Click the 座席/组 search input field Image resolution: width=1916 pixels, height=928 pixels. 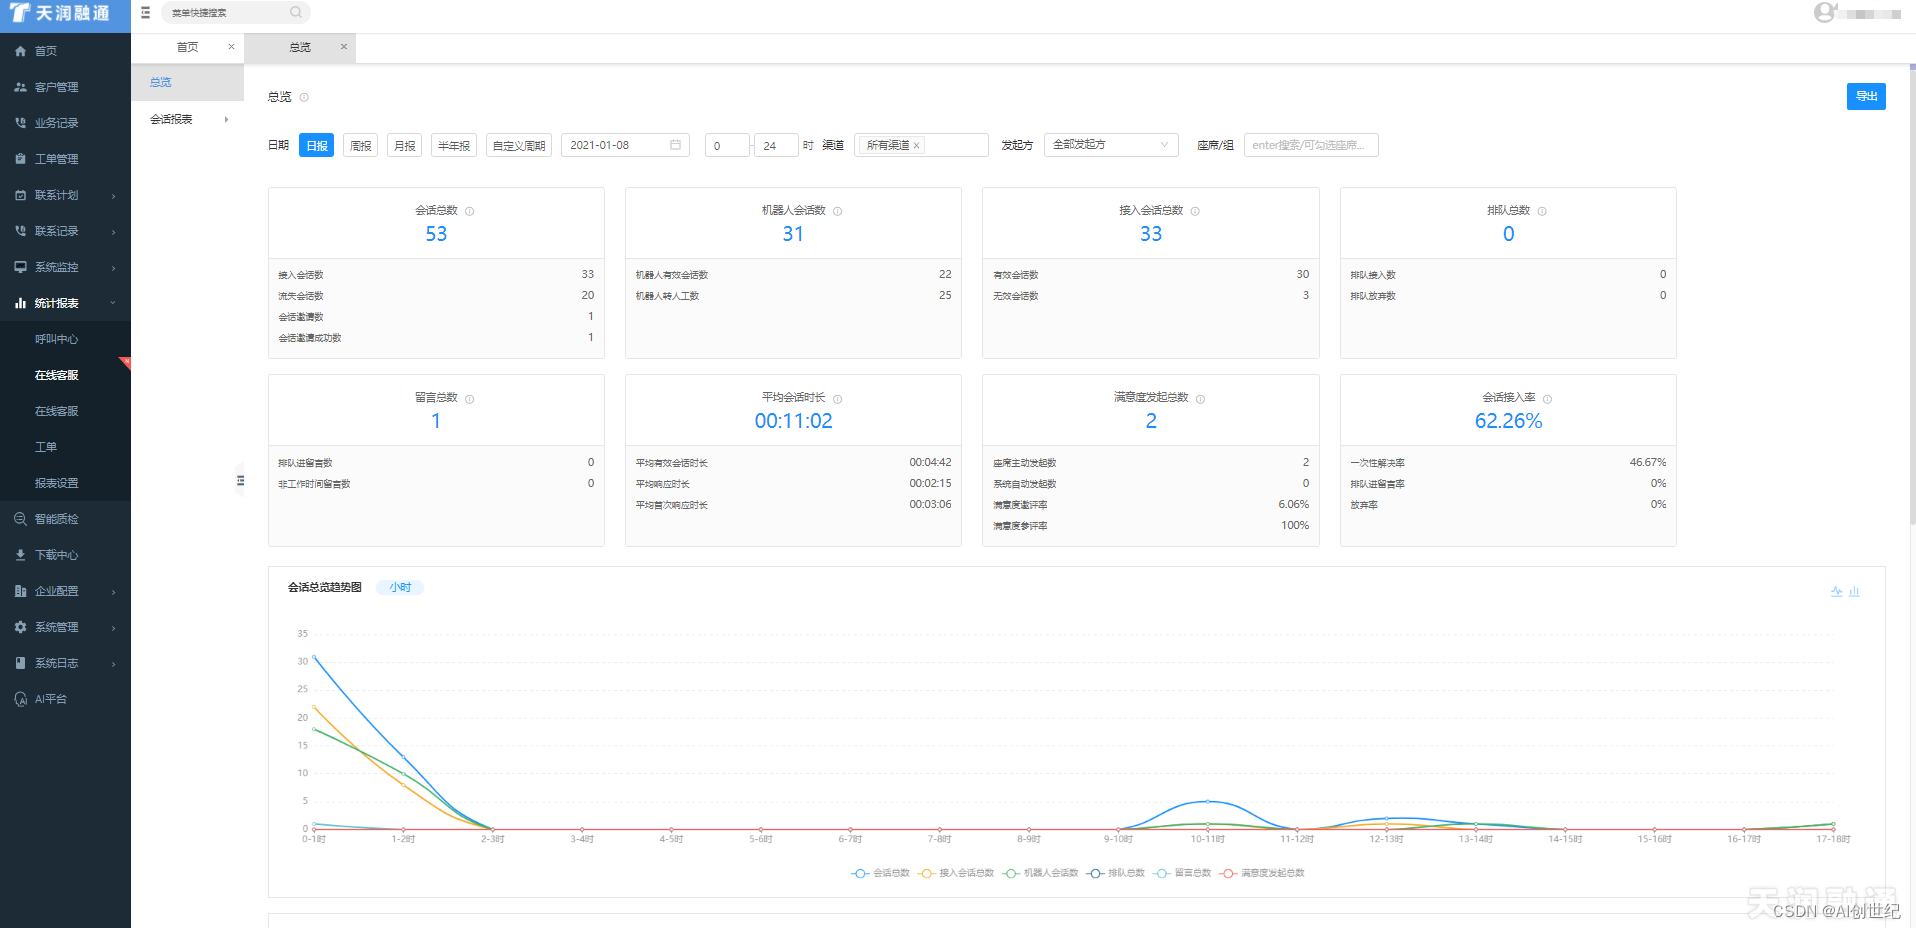click(x=1310, y=145)
